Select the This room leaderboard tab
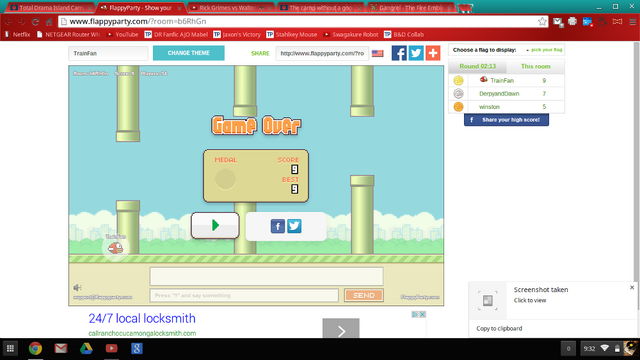640x360 pixels. (536, 66)
